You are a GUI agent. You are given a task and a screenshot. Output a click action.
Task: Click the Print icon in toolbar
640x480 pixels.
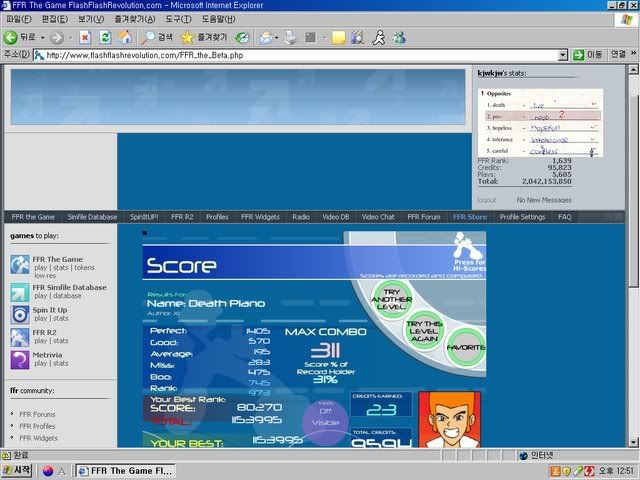(x=292, y=37)
